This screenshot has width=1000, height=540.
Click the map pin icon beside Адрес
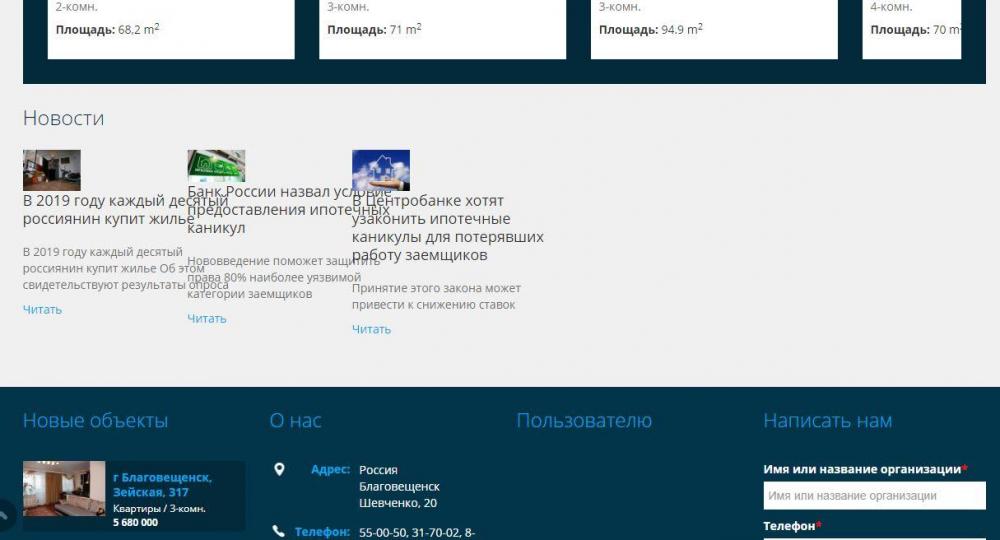click(x=279, y=469)
